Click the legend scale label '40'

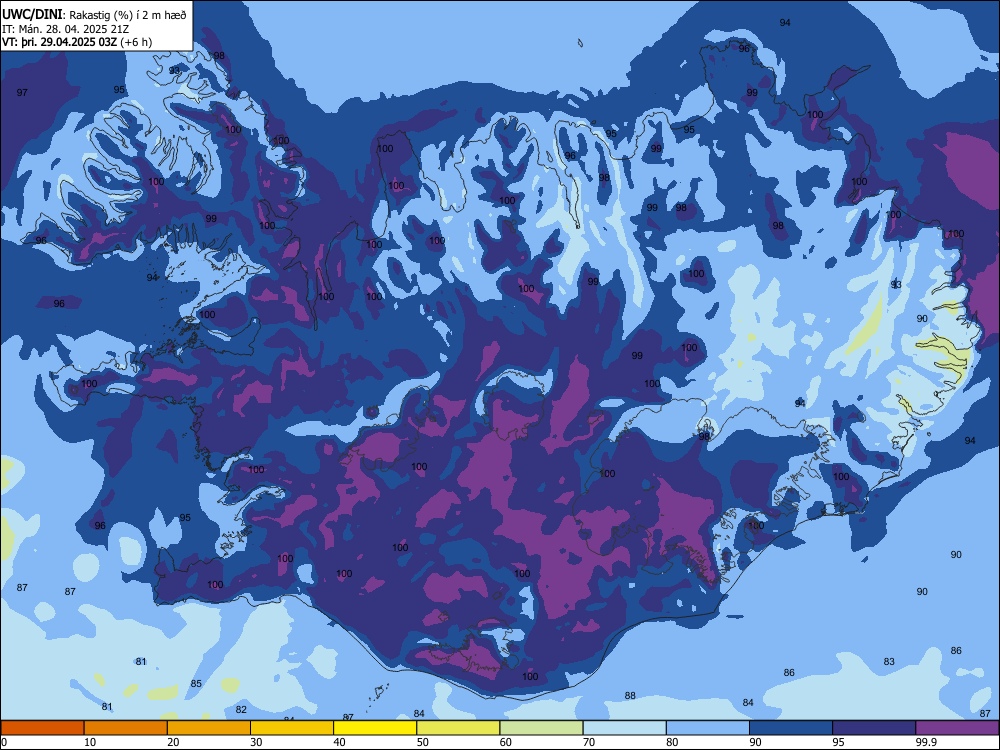pos(339,742)
